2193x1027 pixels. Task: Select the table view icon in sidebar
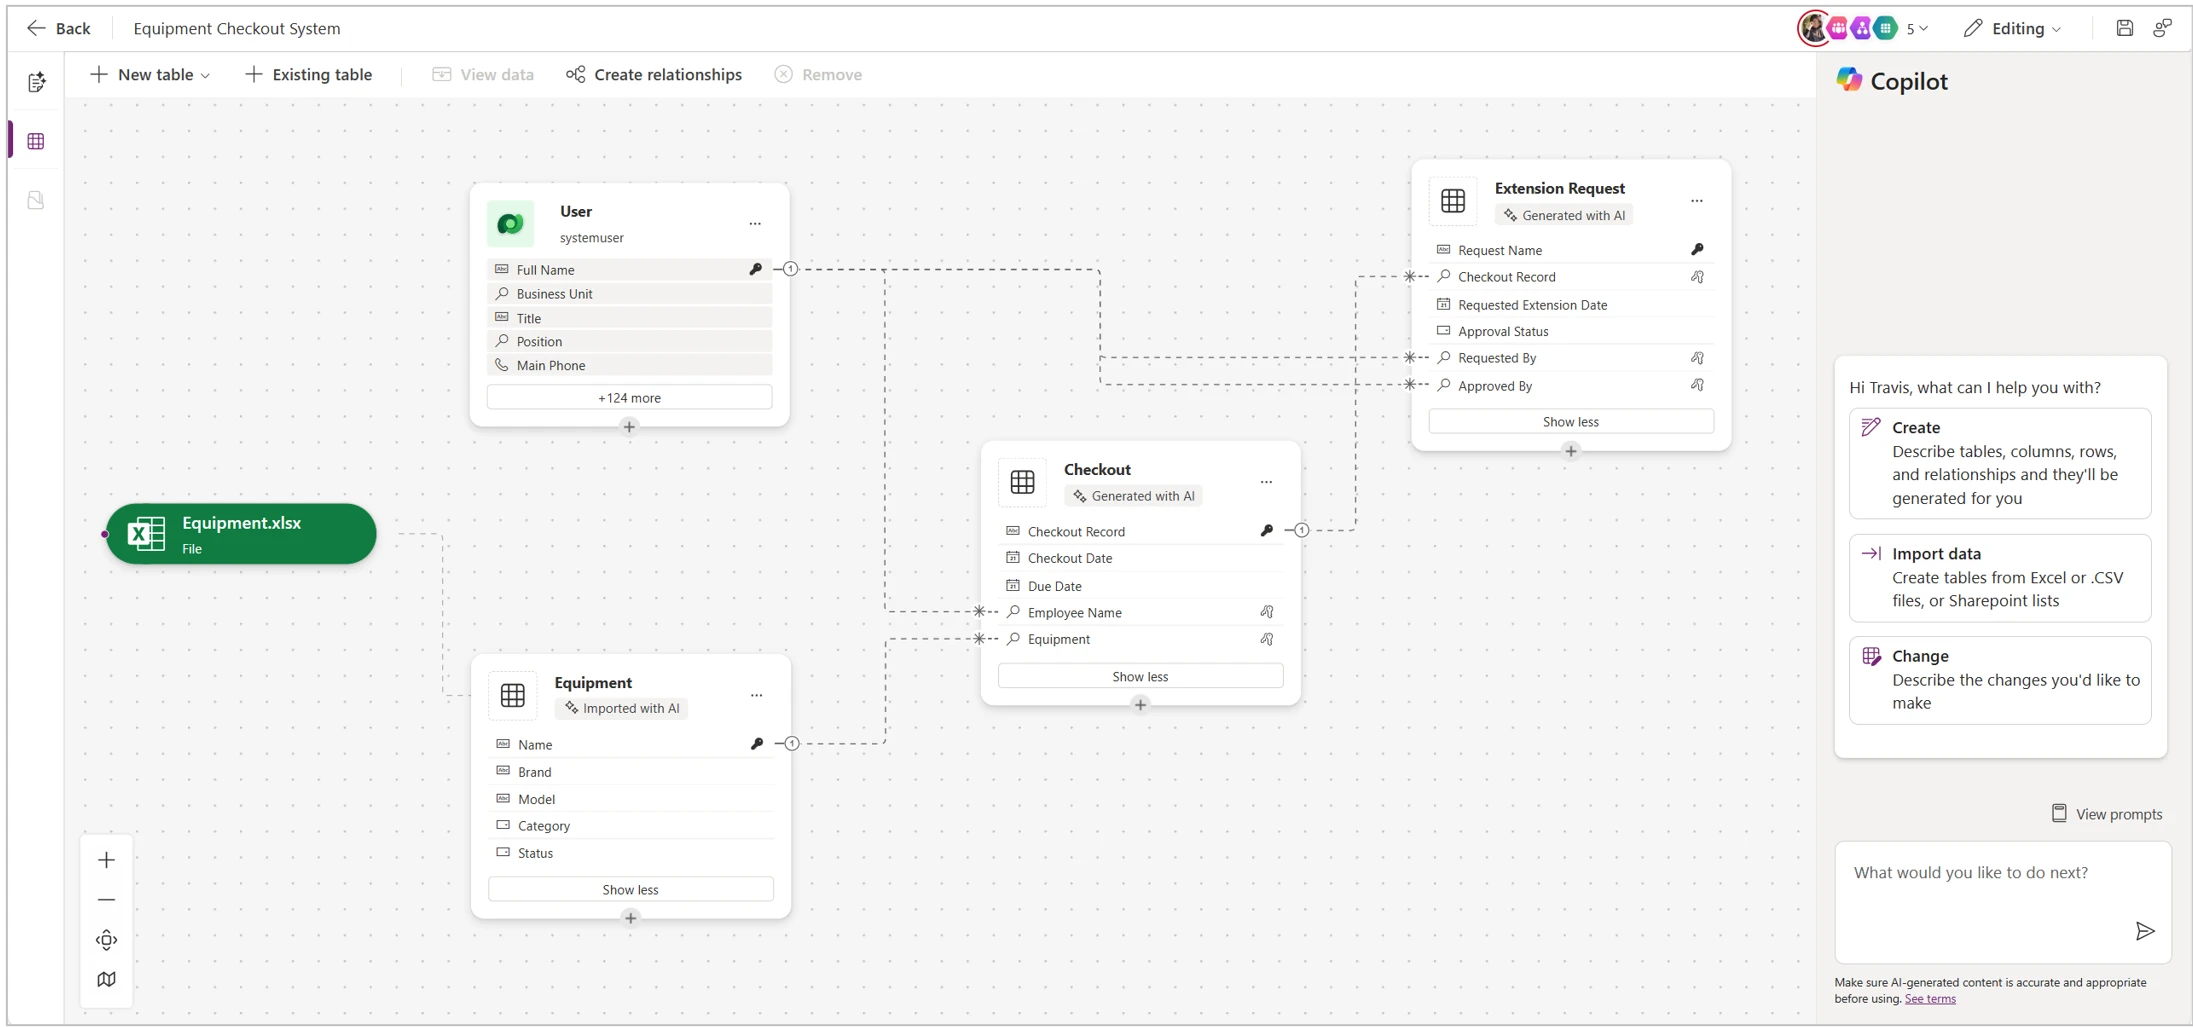pos(36,141)
